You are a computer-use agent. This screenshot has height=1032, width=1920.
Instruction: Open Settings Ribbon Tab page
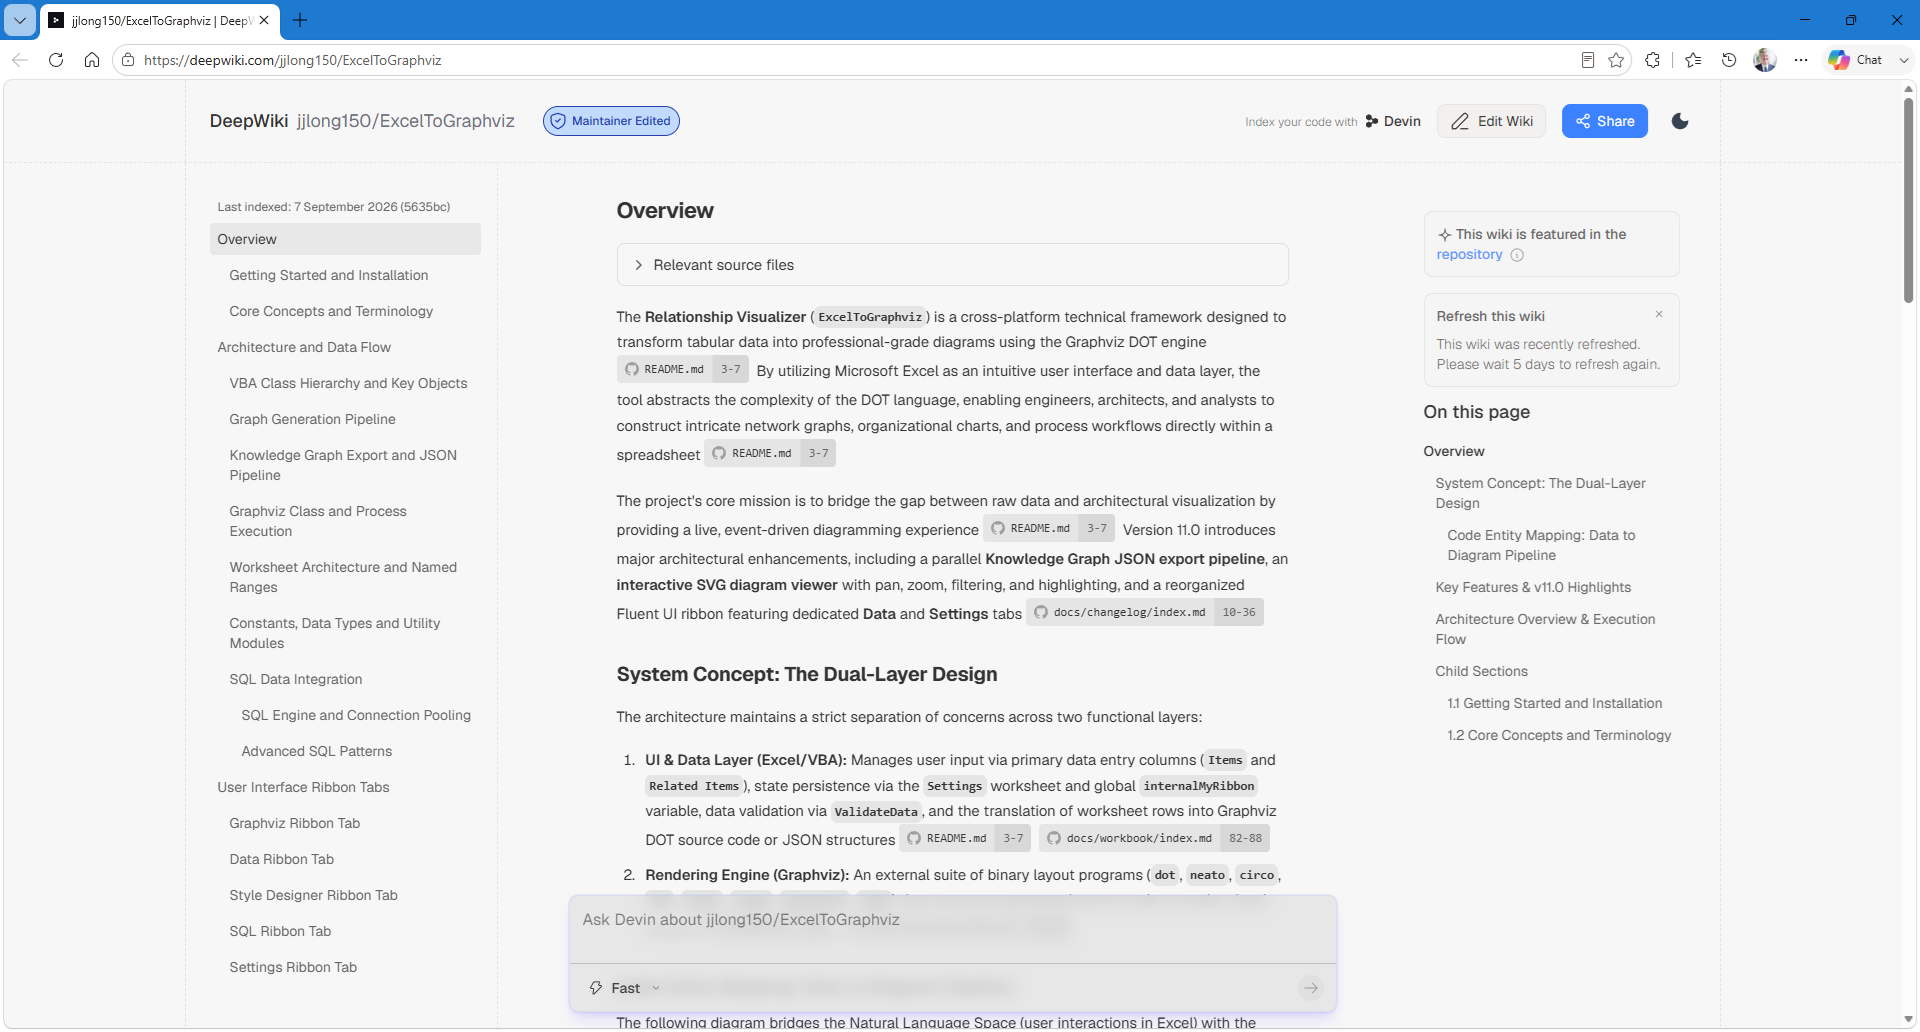coord(293,967)
